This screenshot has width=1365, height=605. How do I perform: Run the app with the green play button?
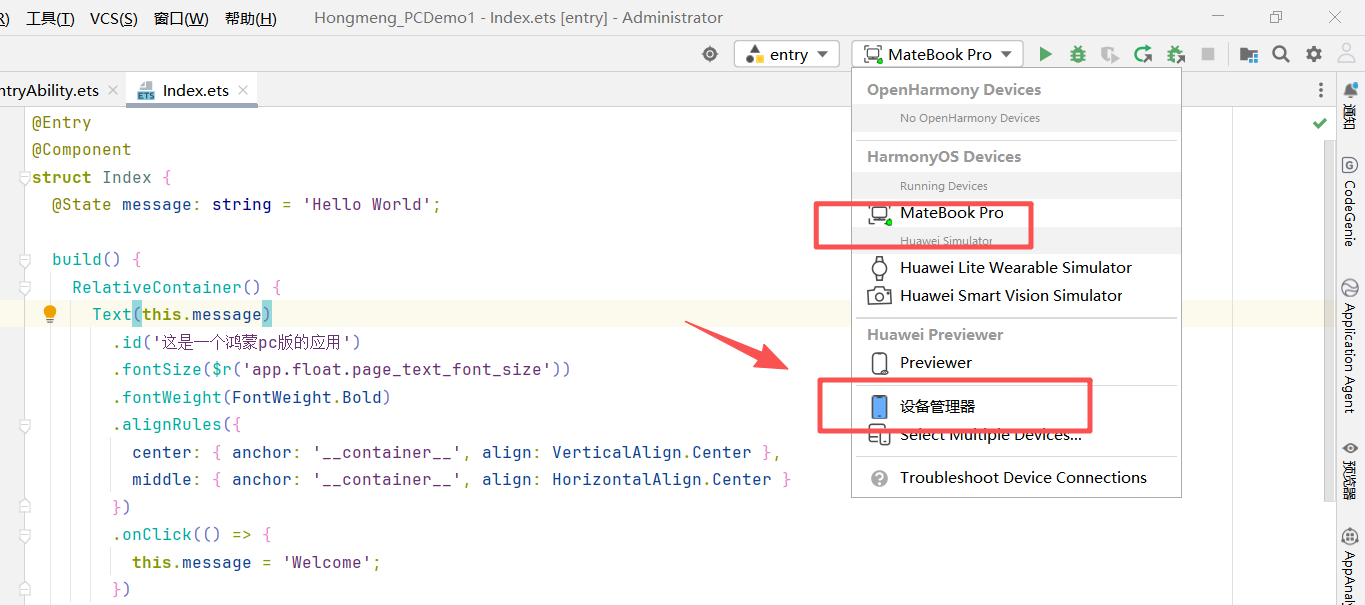tap(1045, 54)
